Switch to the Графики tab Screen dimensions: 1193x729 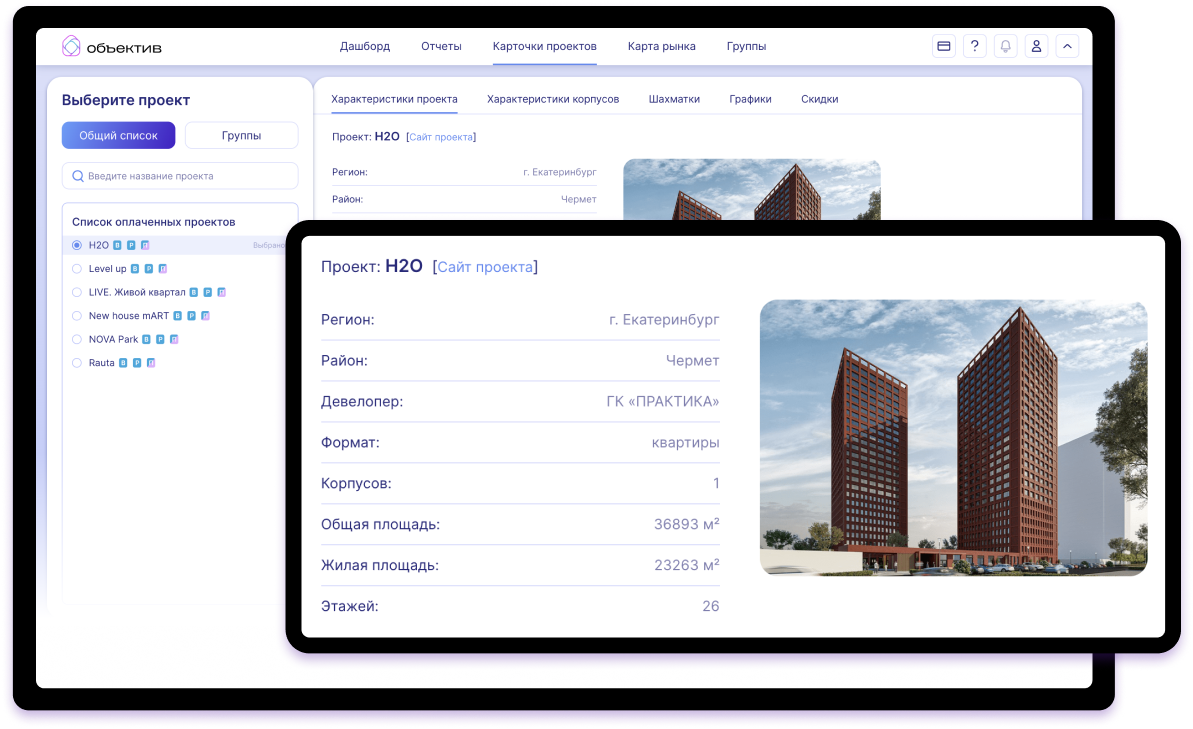(x=750, y=99)
